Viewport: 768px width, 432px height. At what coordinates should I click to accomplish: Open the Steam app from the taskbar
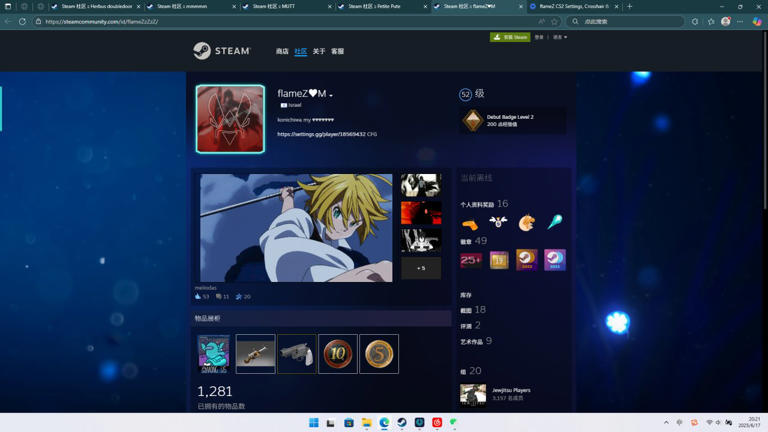[402, 422]
